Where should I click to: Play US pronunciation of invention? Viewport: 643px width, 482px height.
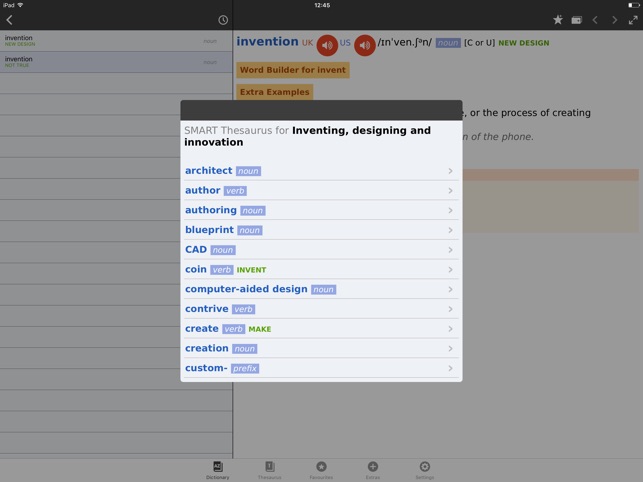tap(365, 45)
